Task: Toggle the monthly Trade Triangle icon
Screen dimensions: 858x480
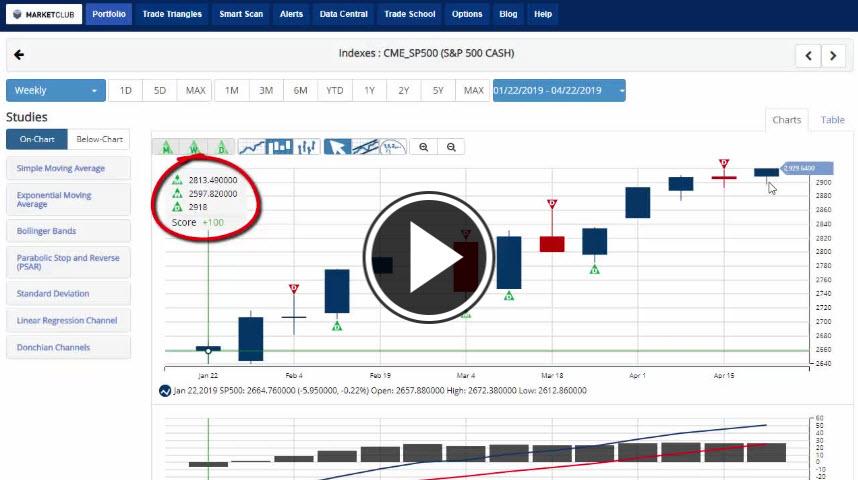Action: 167,147
